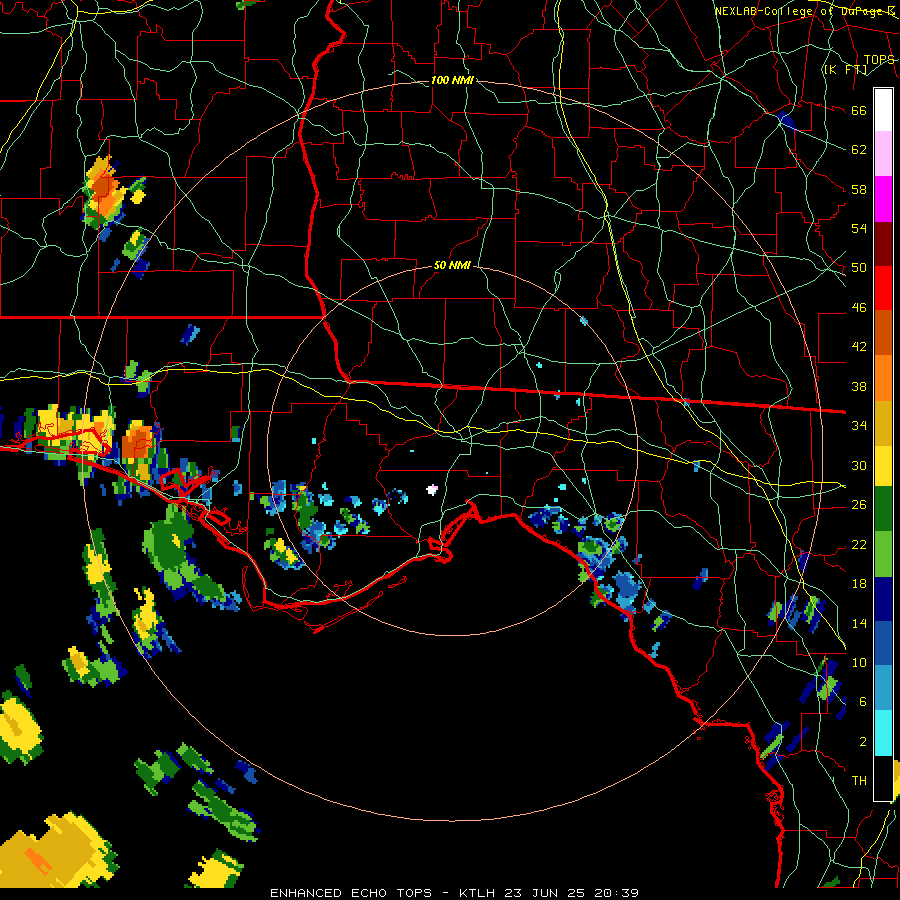
Task: Click the legend value 2
Action: coord(862,742)
